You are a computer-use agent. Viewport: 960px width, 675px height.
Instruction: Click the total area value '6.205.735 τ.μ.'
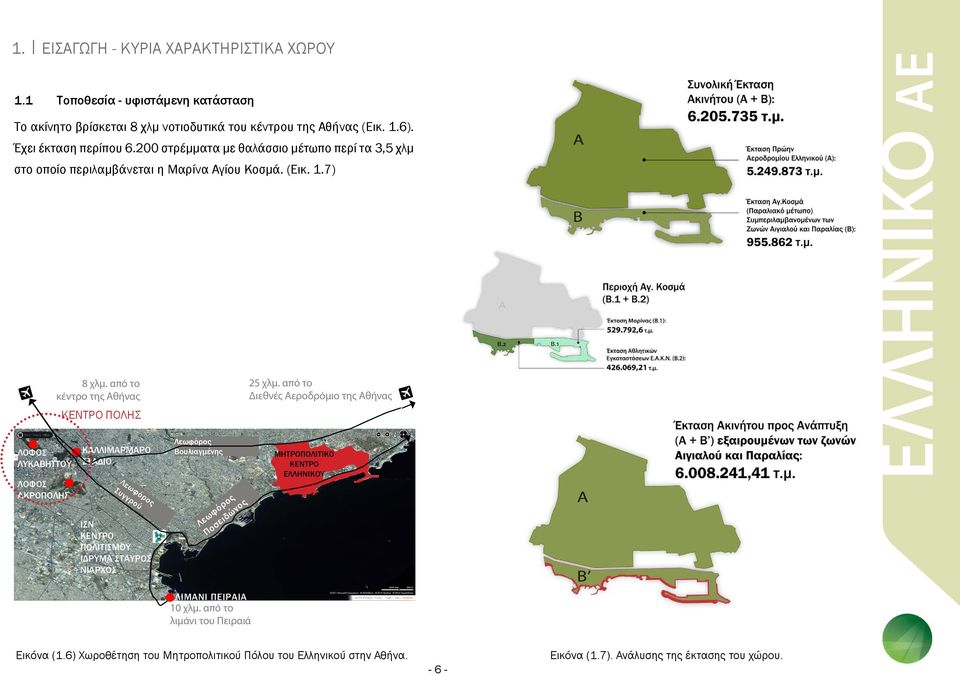(x=735, y=116)
